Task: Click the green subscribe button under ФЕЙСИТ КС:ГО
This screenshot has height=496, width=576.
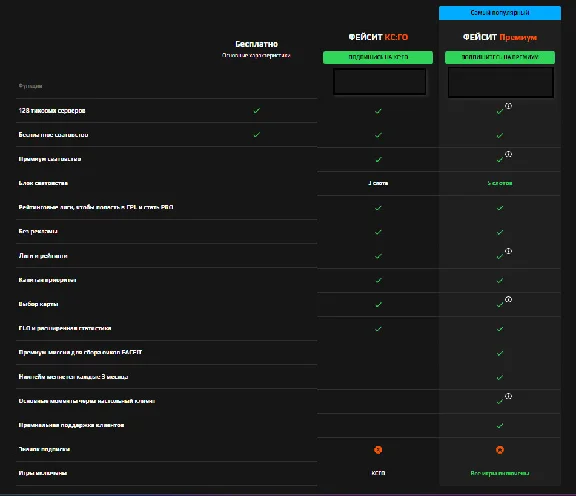Action: pos(378,57)
